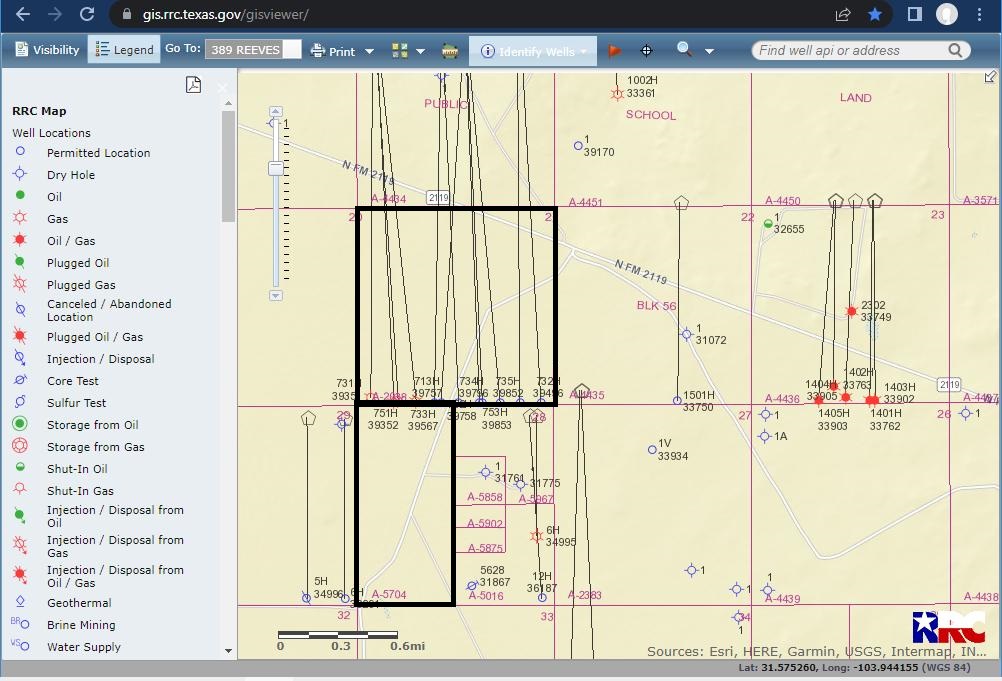The width and height of the screenshot is (1002, 681).
Task: Click the zoom out arrow below slider
Action: [x=275, y=296]
